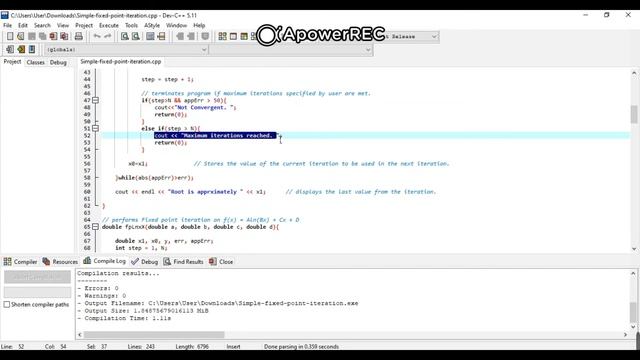Image resolution: width=640 pixels, height=360 pixels.
Task: Click the Run toolbar icon
Action: tap(233, 36)
